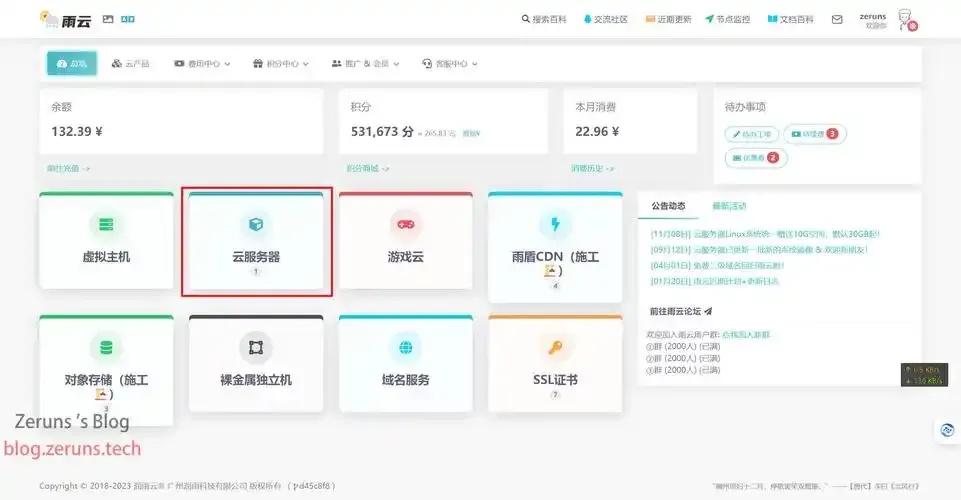Switch to the 最新活动 tab
Image resolution: width=961 pixels, height=500 pixels.
click(729, 206)
